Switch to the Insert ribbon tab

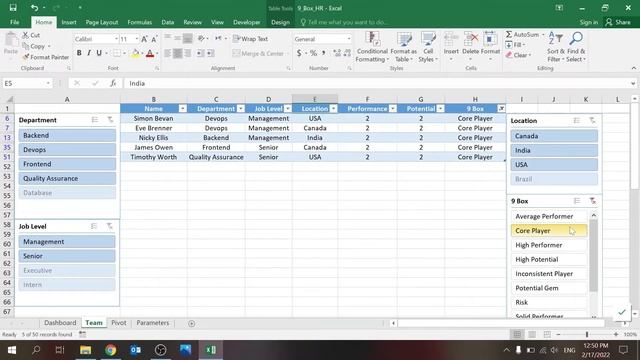pos(69,22)
